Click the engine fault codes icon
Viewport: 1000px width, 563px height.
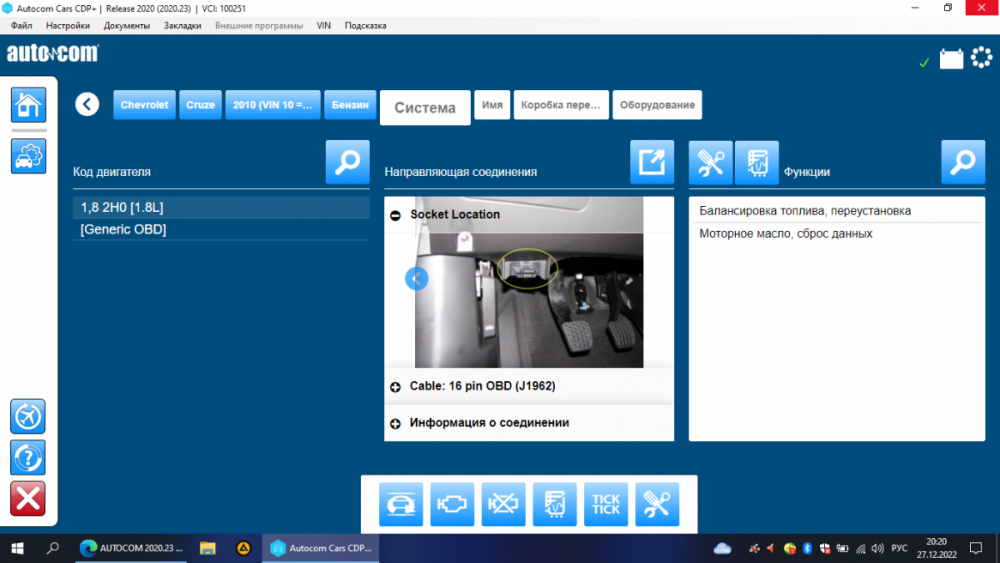tap(452, 504)
